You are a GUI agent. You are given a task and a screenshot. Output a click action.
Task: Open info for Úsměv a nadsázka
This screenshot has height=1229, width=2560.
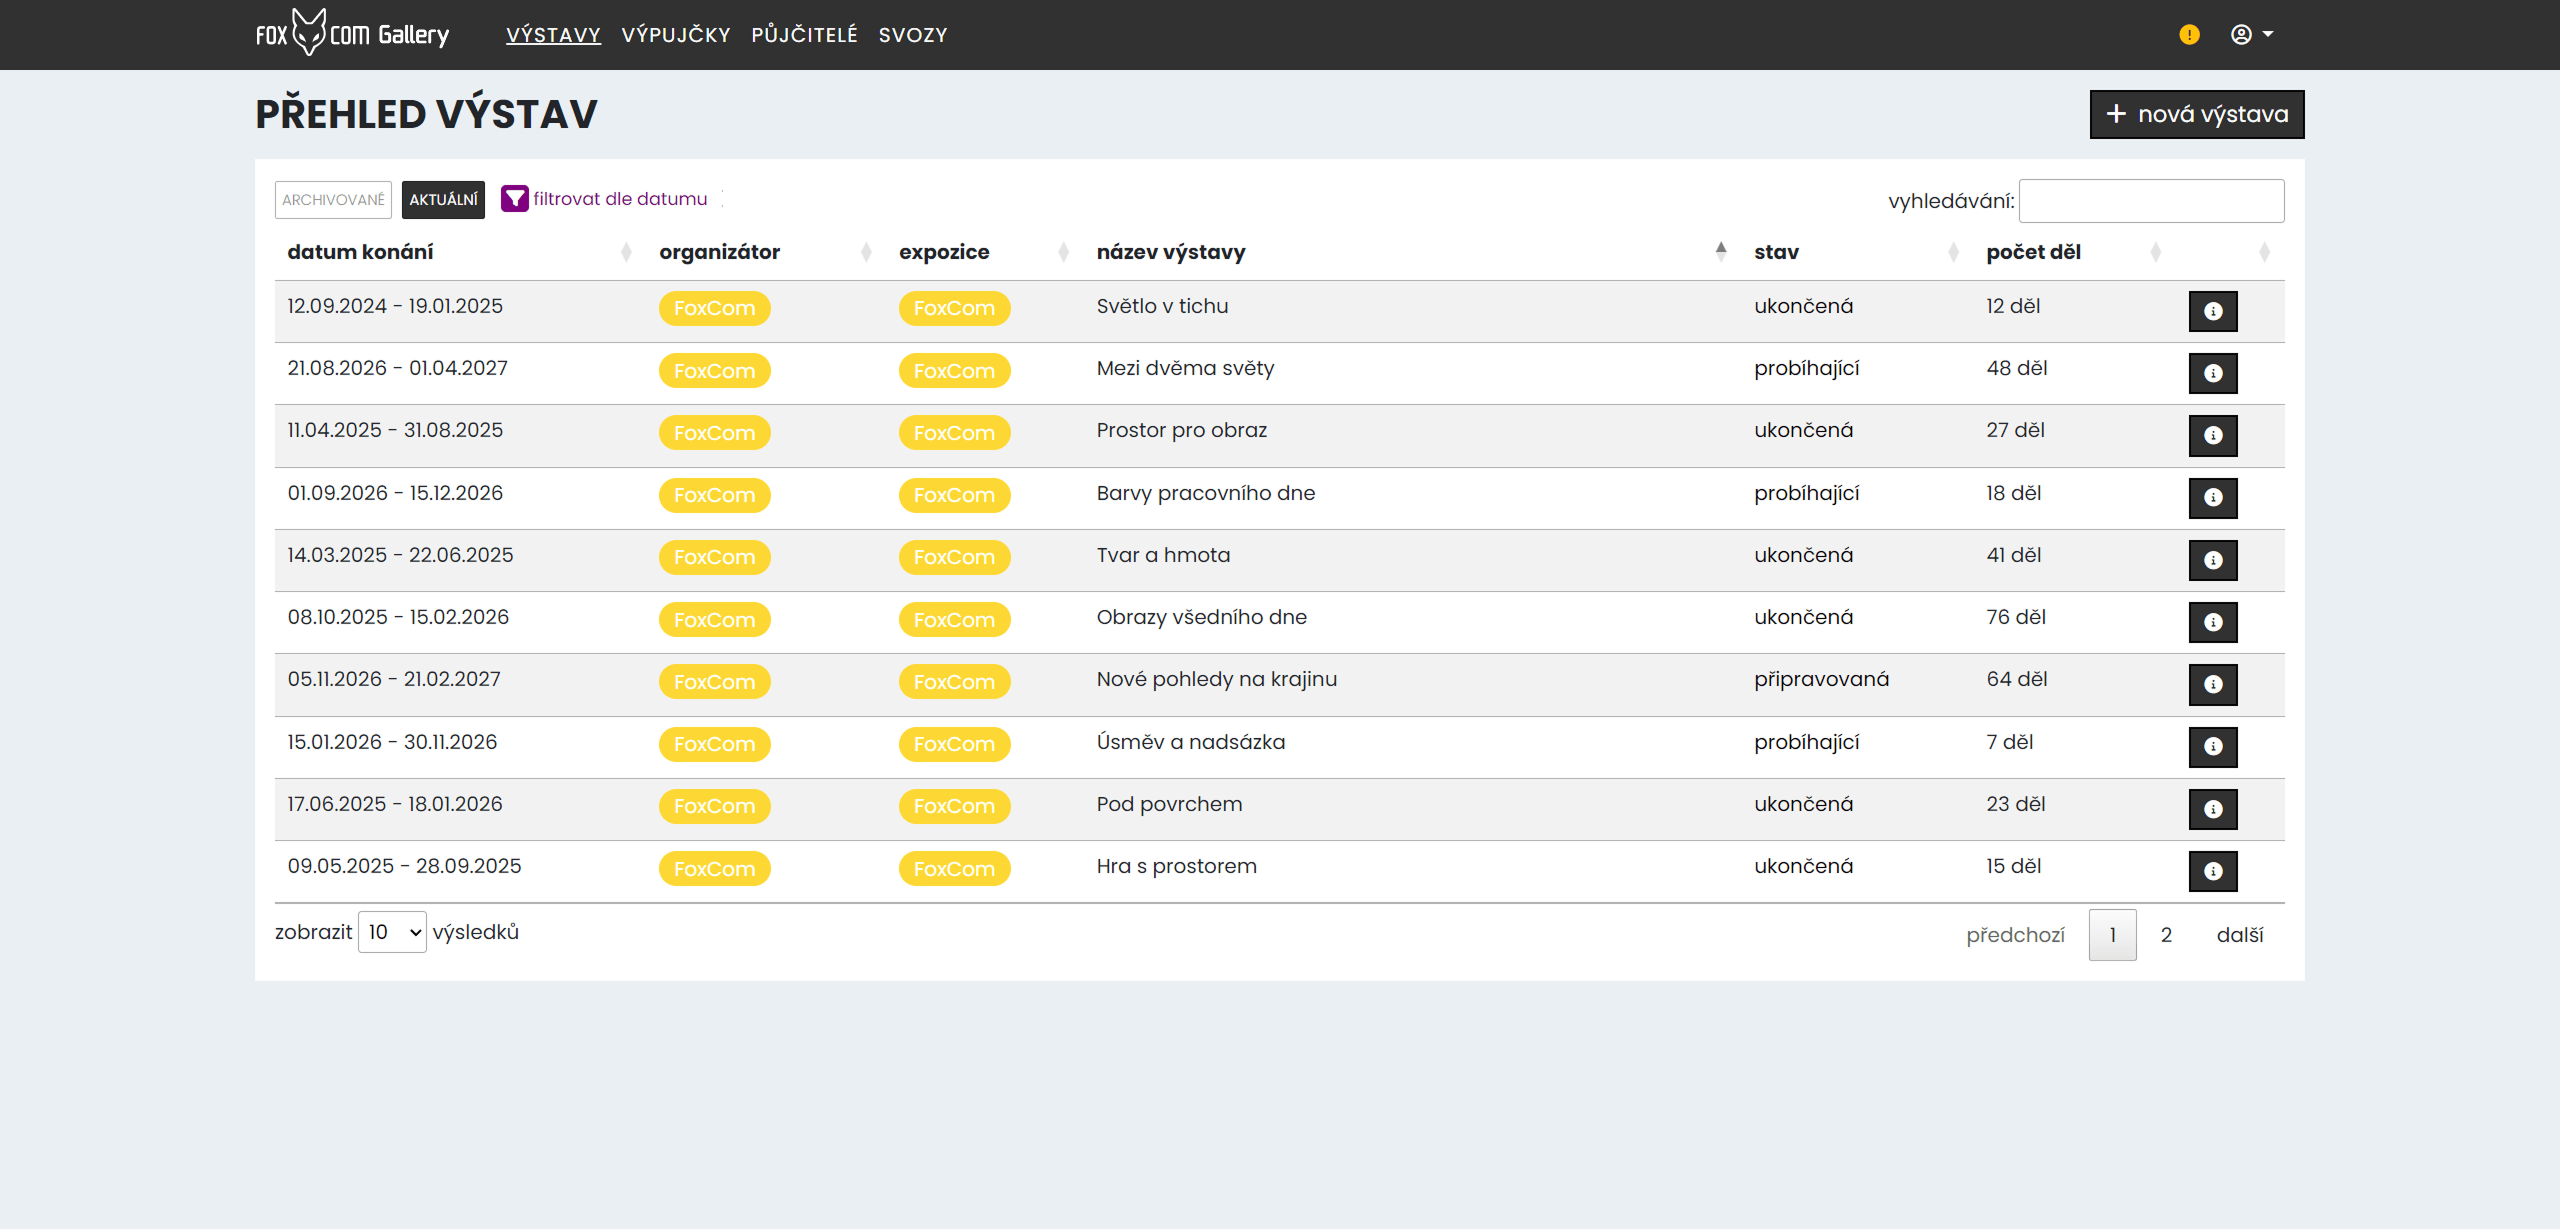click(x=2212, y=746)
